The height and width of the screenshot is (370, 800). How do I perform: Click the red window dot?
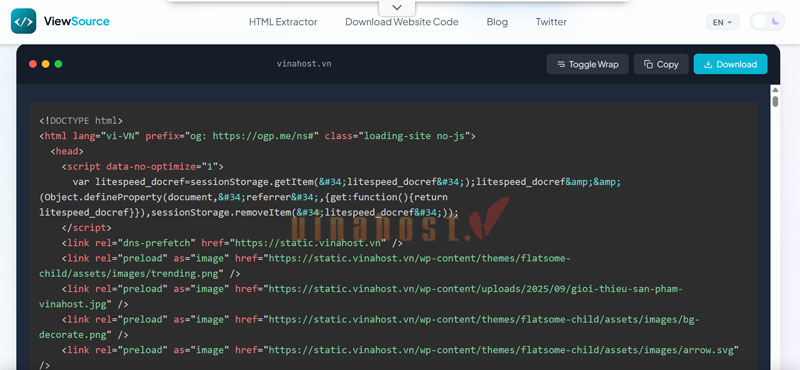[33, 64]
